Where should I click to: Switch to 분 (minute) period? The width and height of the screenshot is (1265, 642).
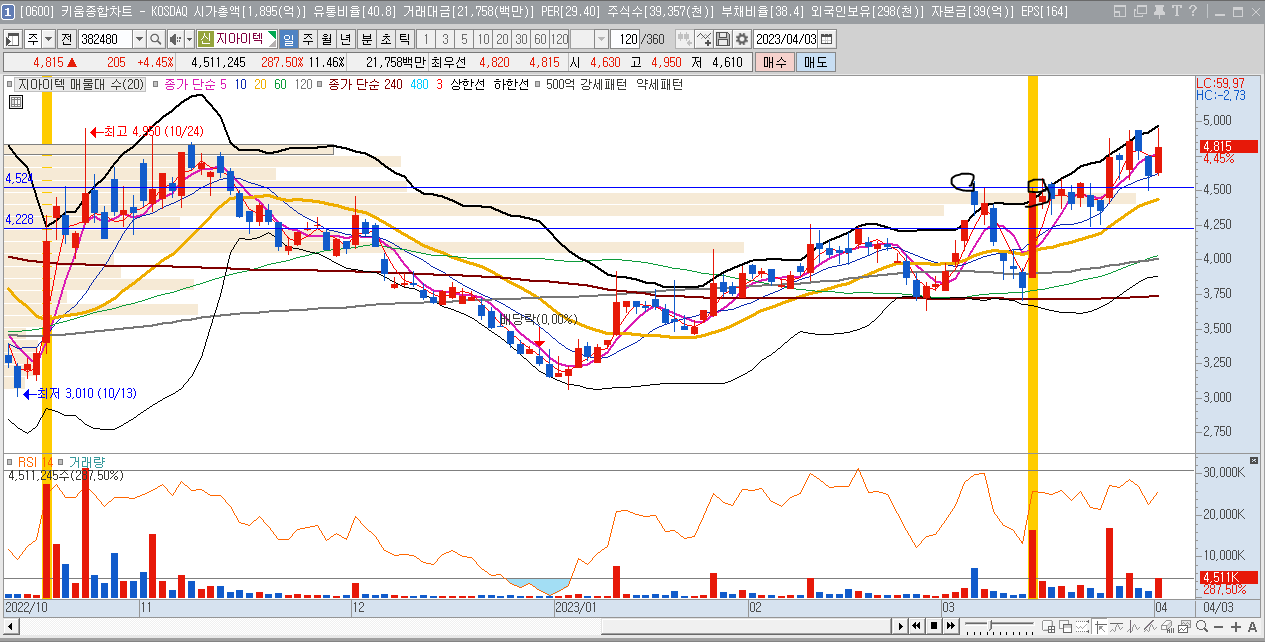[x=367, y=39]
